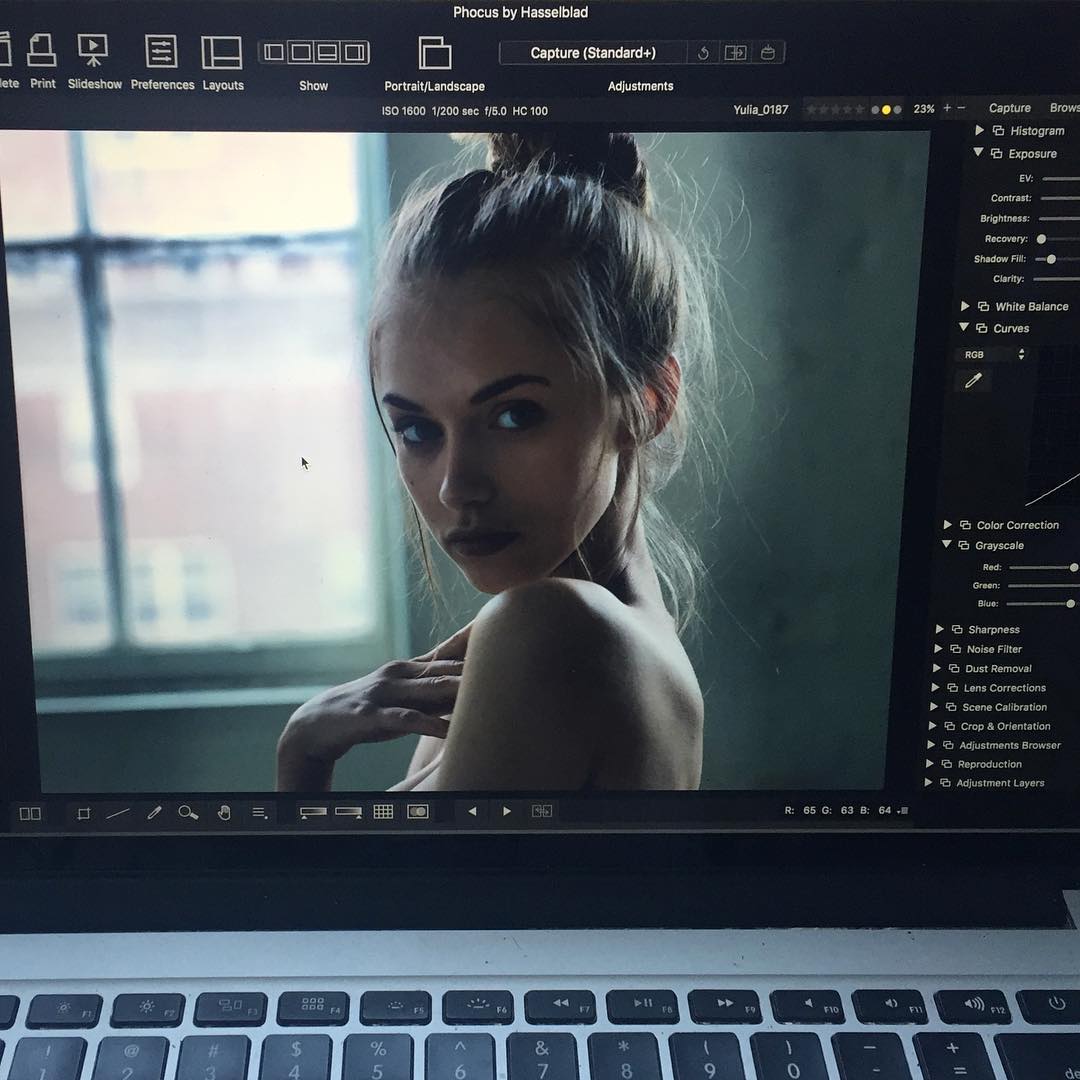This screenshot has width=1080, height=1080.
Task: Go to the next image arrow
Action: (x=507, y=812)
